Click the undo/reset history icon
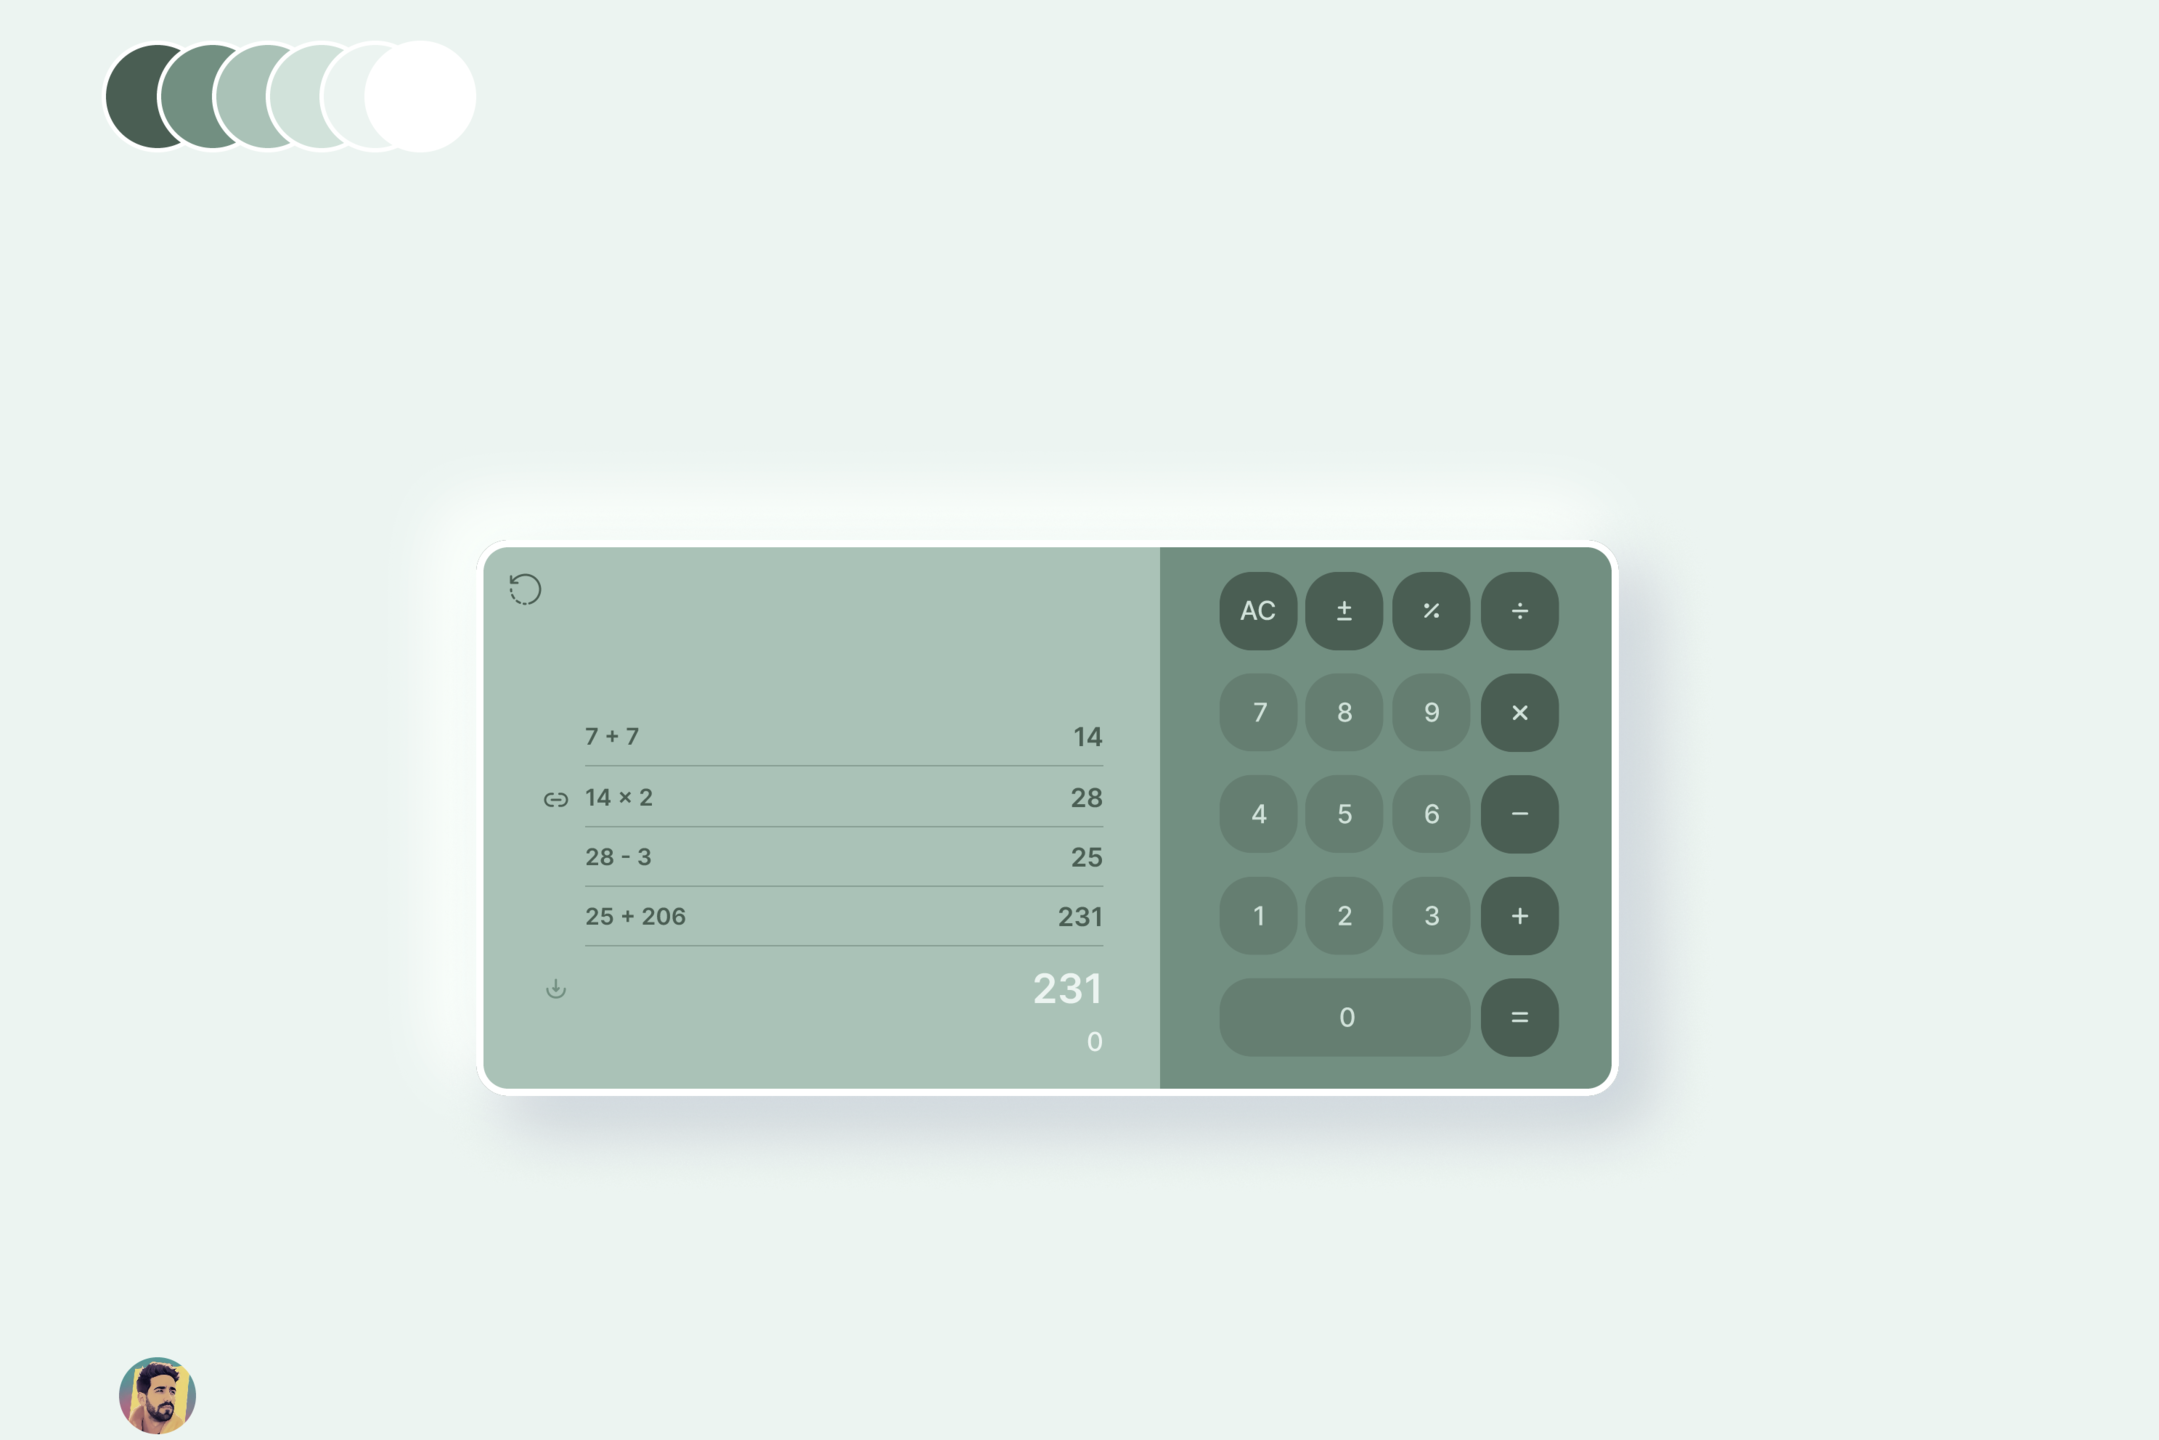The width and height of the screenshot is (2159, 1440). [x=525, y=588]
